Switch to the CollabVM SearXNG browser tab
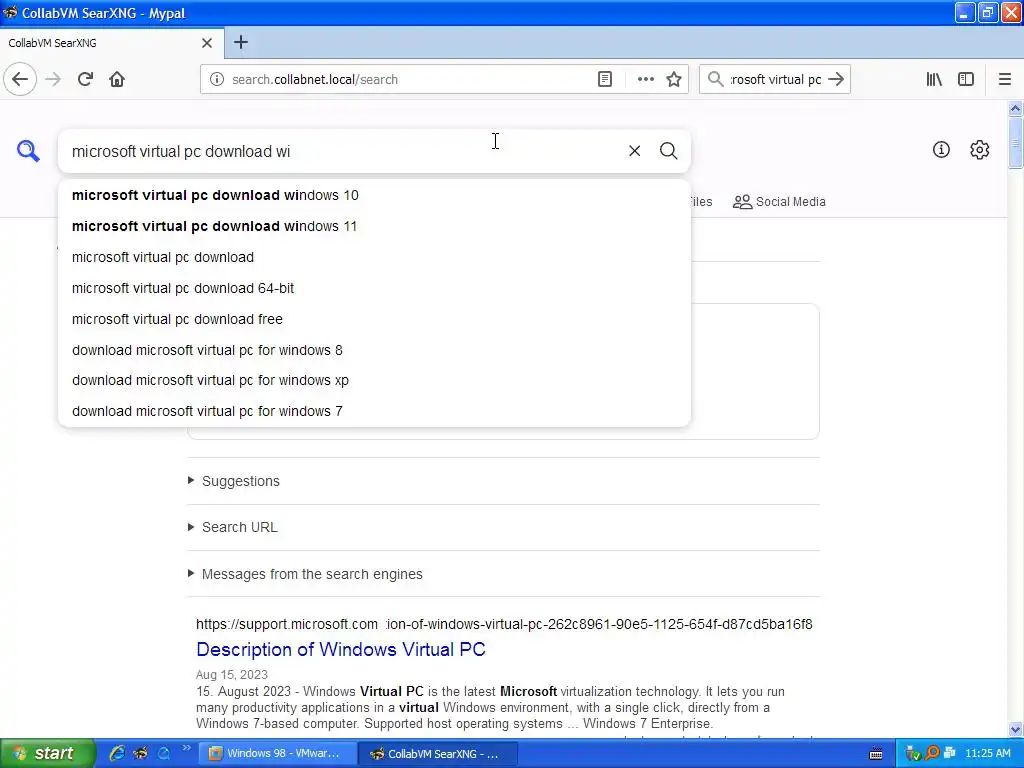The height and width of the screenshot is (768, 1024). (111, 43)
